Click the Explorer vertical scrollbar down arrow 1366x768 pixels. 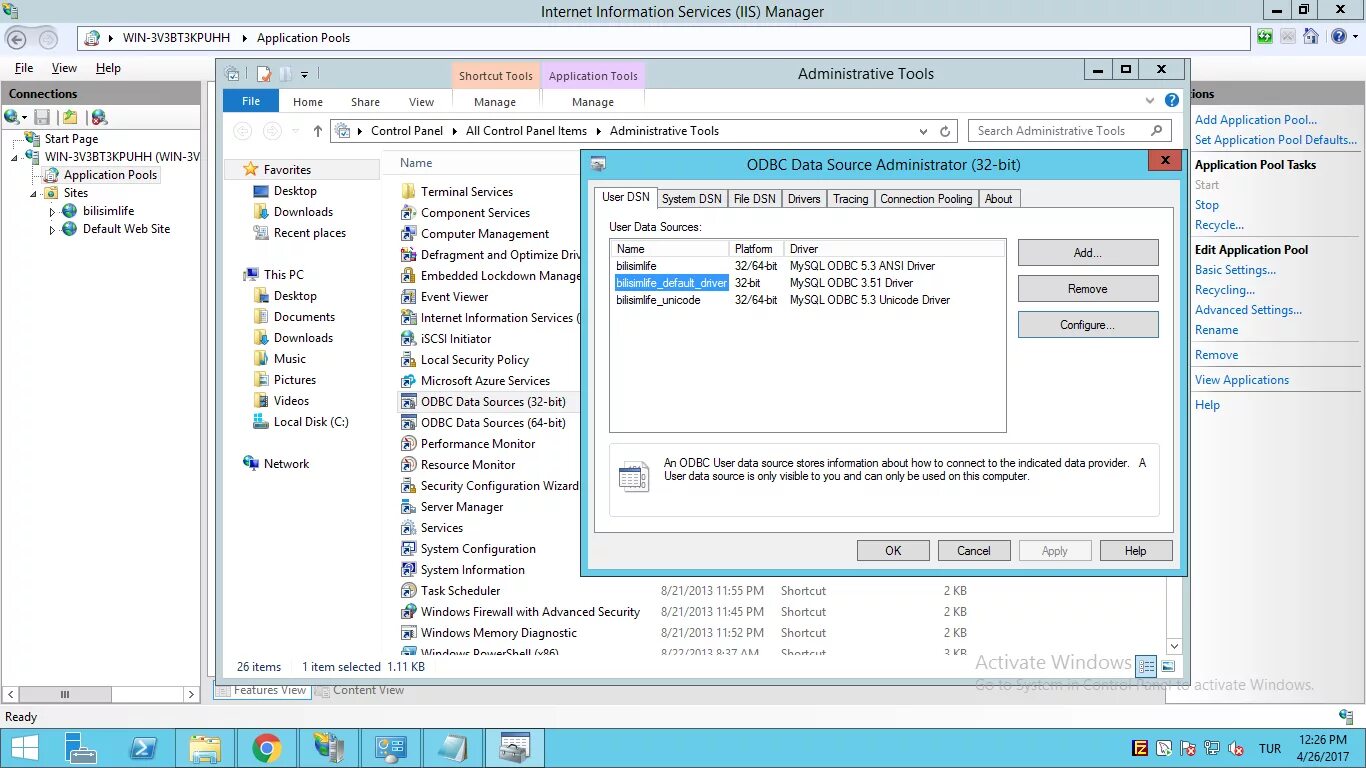(x=1175, y=647)
